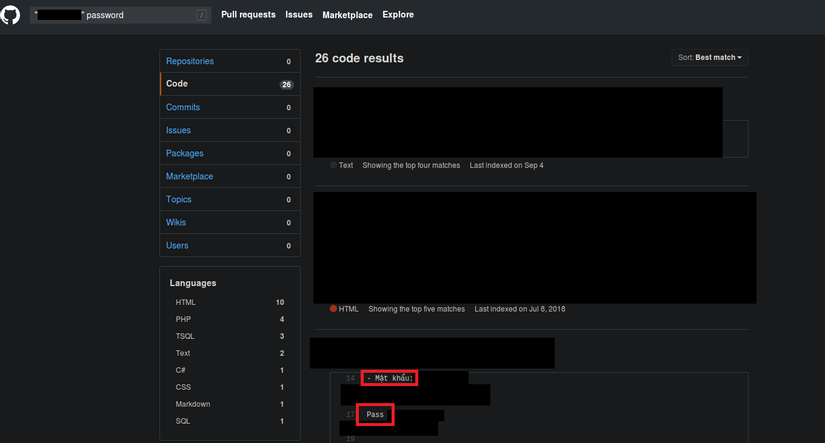This screenshot has height=443, width=825.
Task: Click 'Showing the top four matches' text
Action: coord(411,165)
